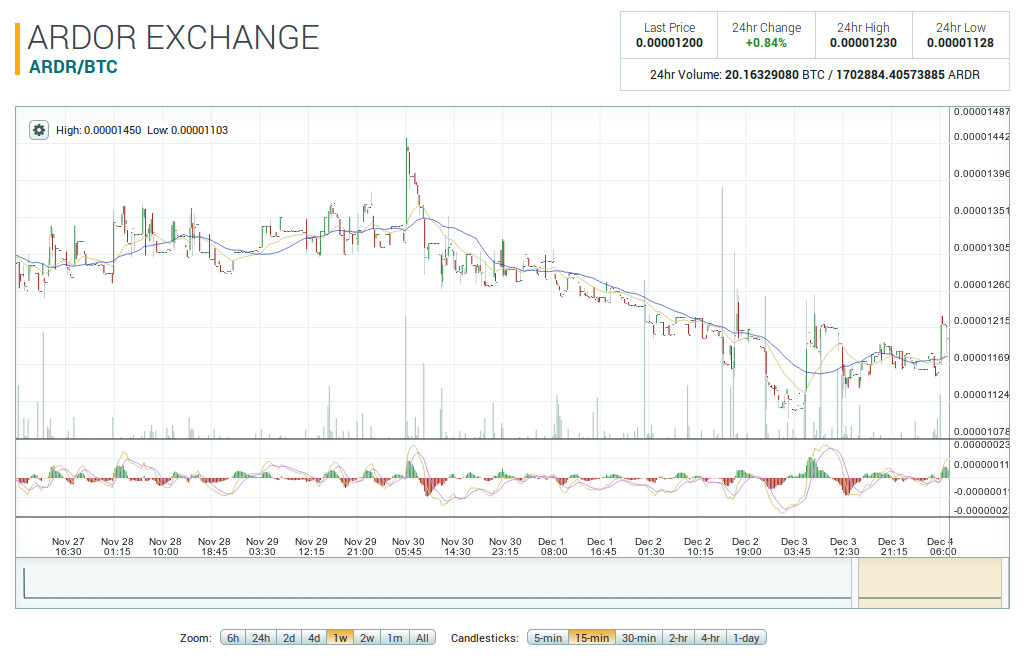Click the chart Low: 0.00001103 label
This screenshot has height=669, width=1029.
pyautogui.click(x=188, y=130)
